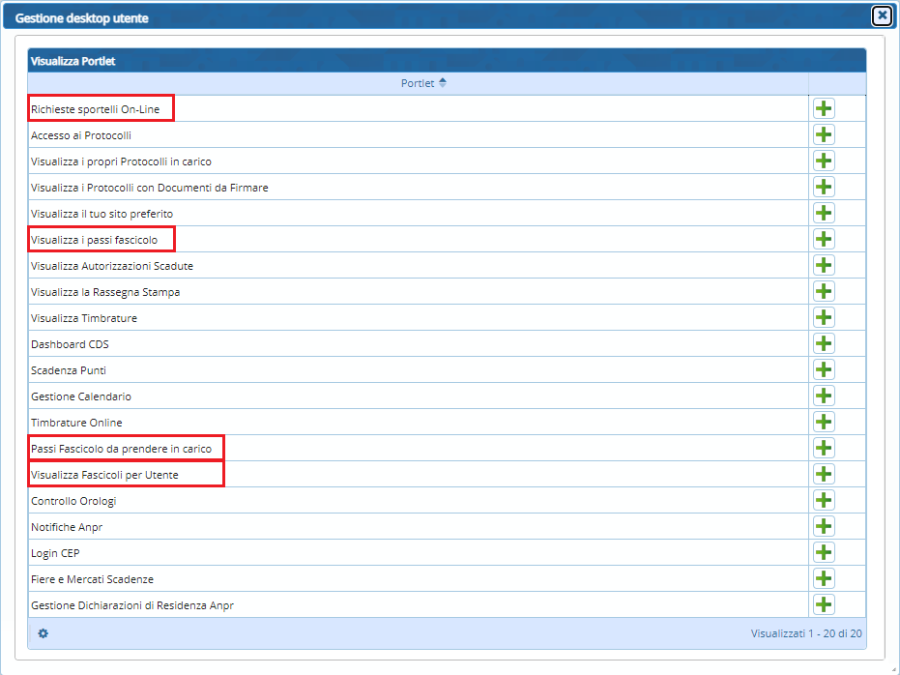Viewport: 900px width, 675px height.
Task: Add the Accesso ai Protocolli portlet
Action: click(823, 135)
